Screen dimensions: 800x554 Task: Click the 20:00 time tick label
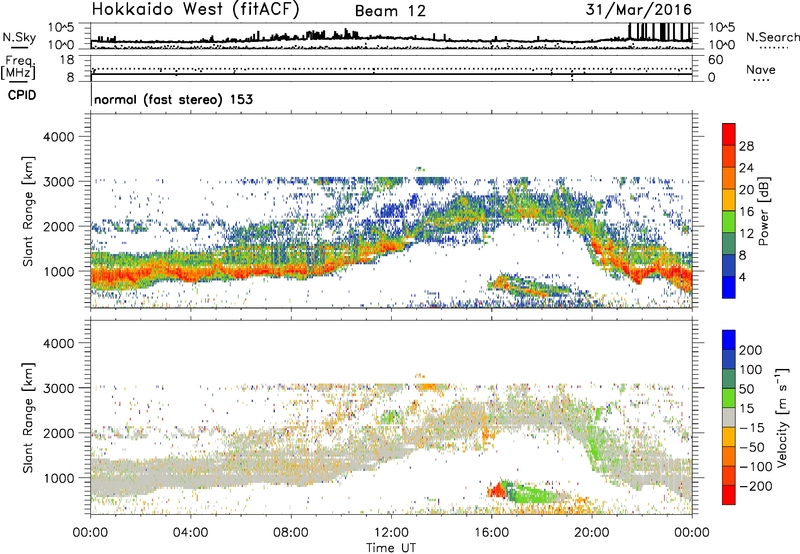[591, 533]
